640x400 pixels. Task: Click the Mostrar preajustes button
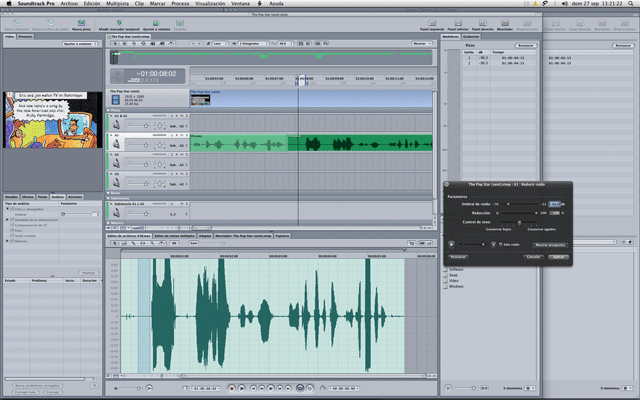tap(548, 243)
